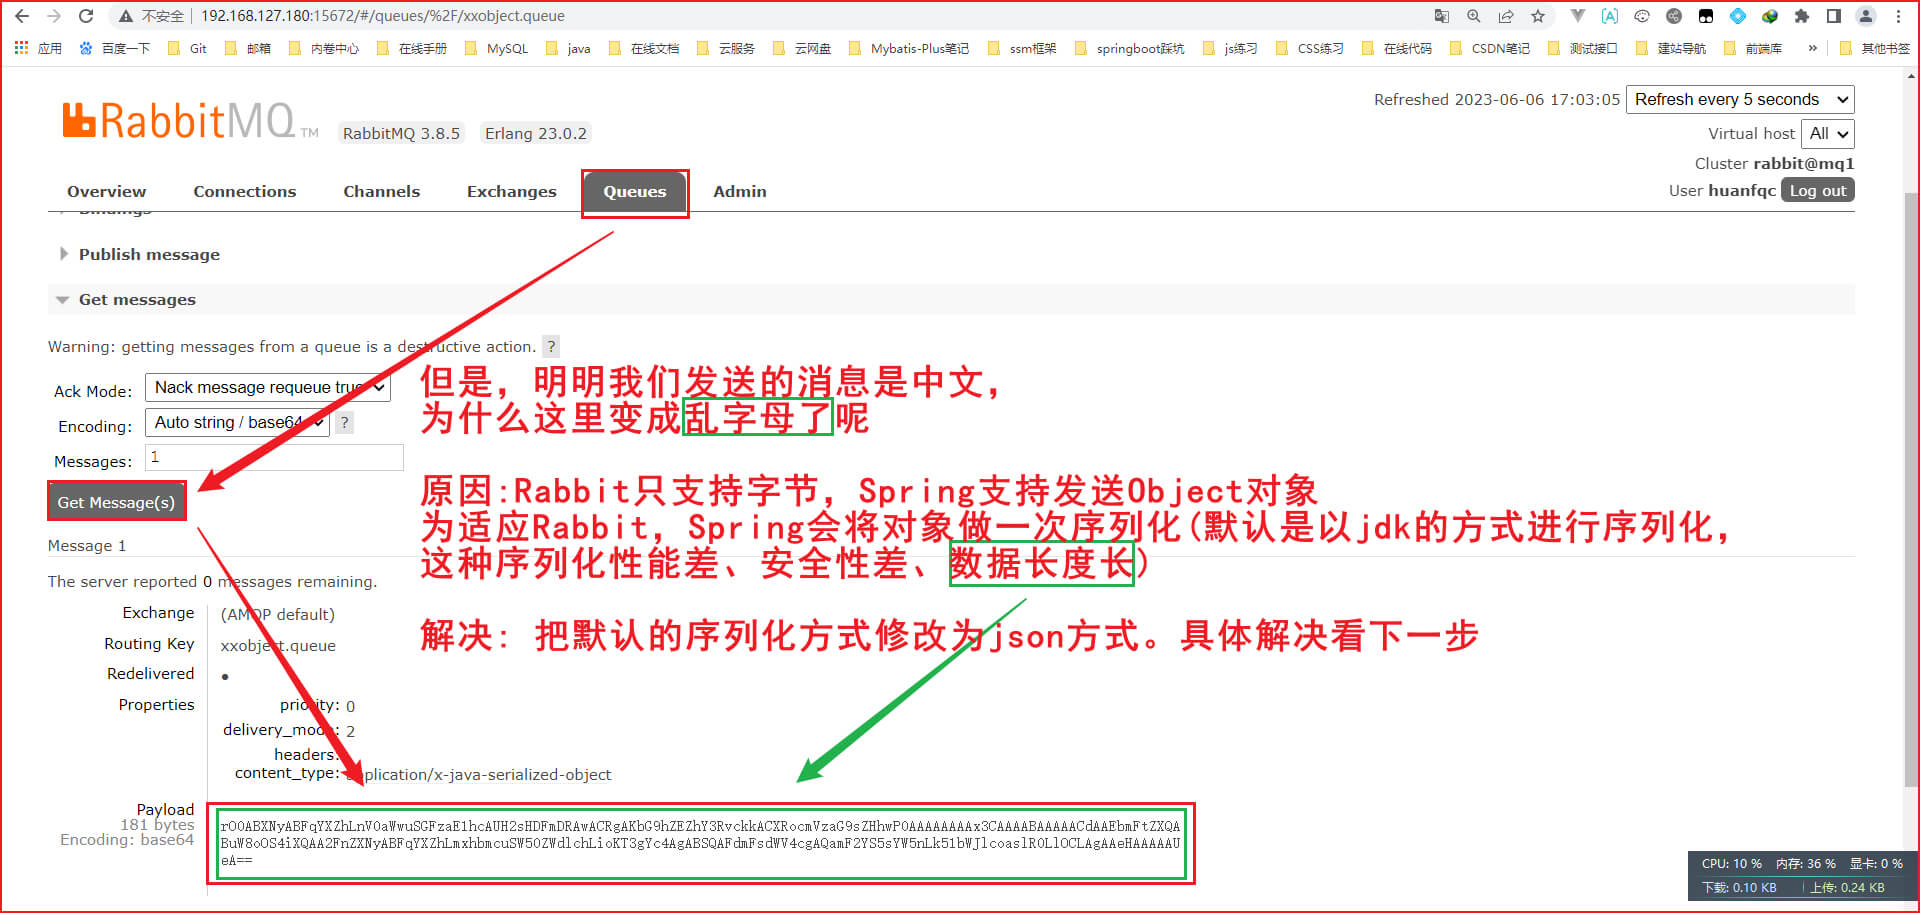Switch to the Connections tab
Viewport: 1920px width, 913px height.
click(x=245, y=192)
